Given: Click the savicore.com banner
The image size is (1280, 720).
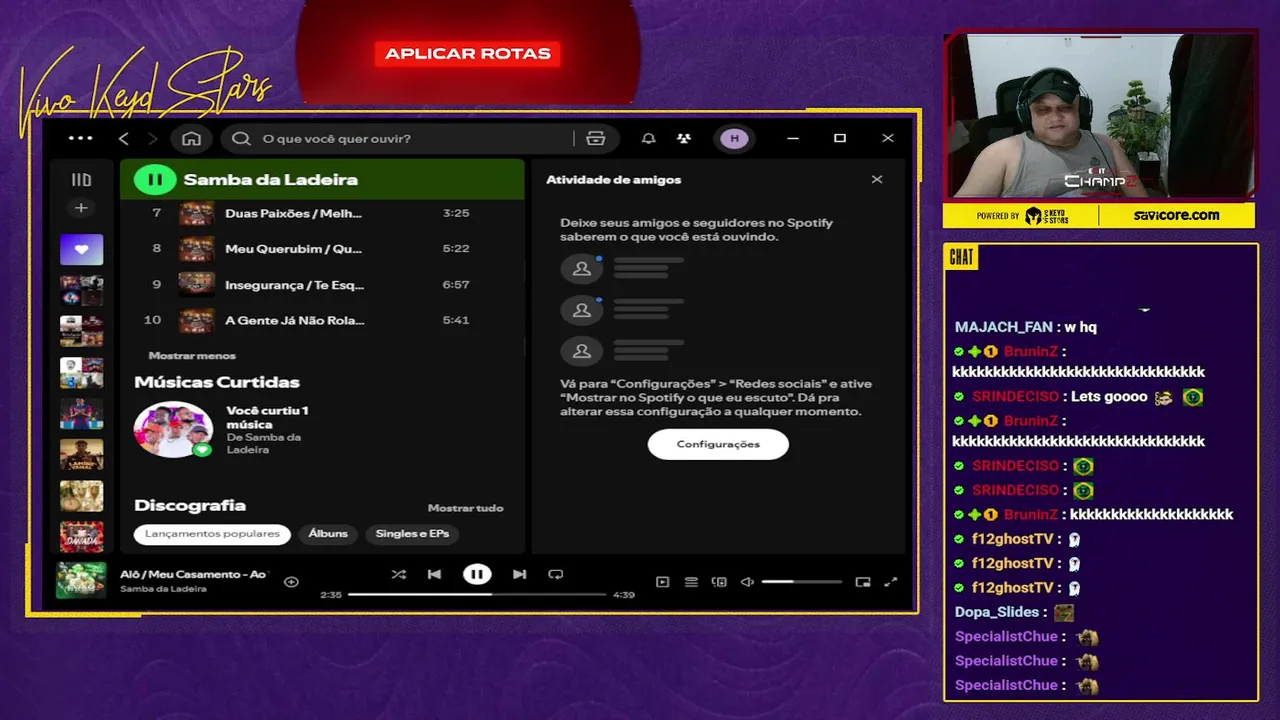Looking at the screenshot, I should tap(1176, 215).
